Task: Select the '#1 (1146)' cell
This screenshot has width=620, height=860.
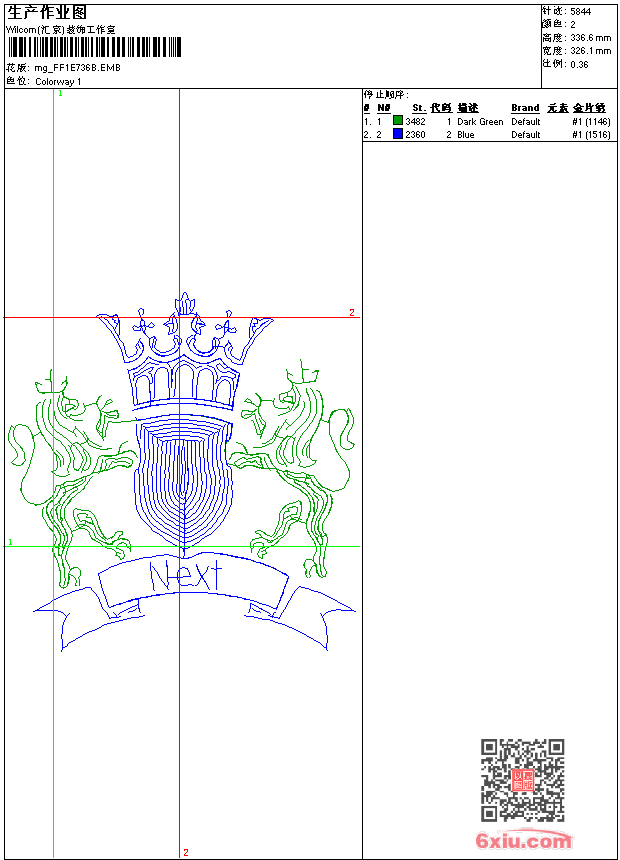Action: click(591, 121)
